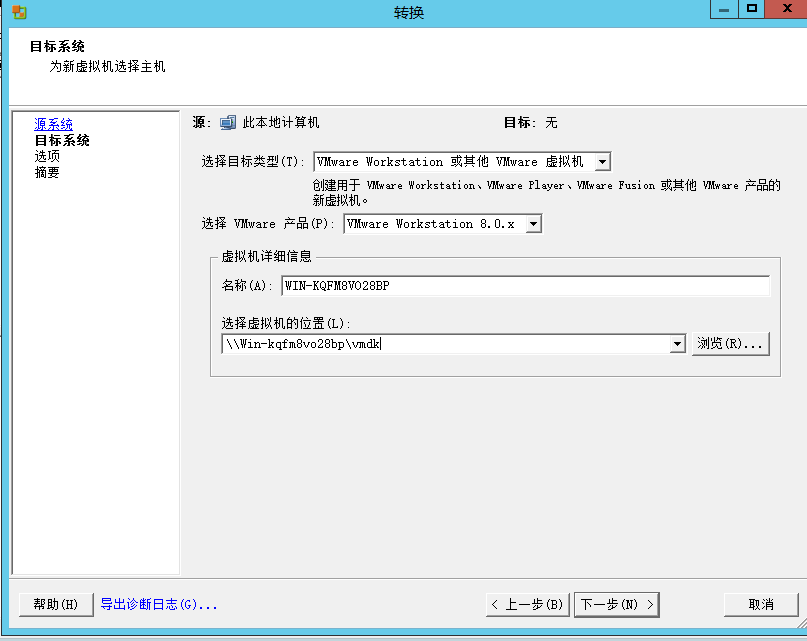
Task: Go back with 上一步(B) button
Action: (x=528, y=604)
